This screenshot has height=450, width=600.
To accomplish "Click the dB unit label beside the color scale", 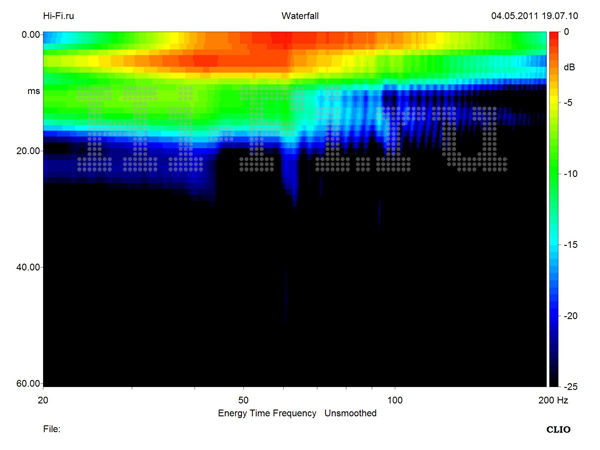I will point(570,67).
